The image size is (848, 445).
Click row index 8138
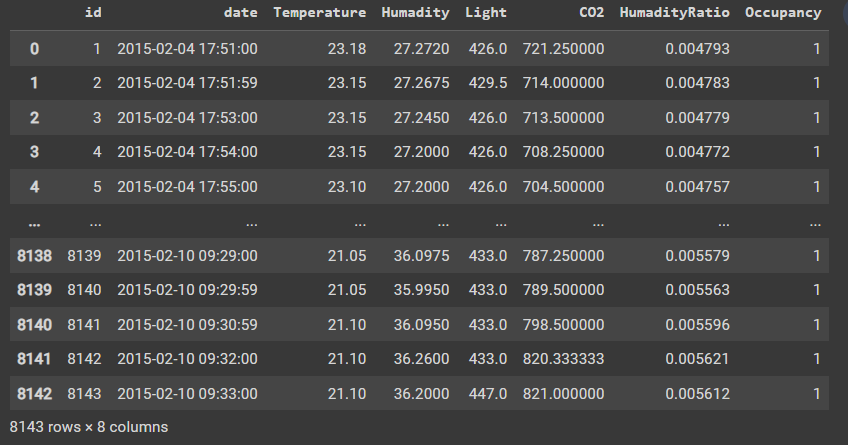pyautogui.click(x=32, y=255)
